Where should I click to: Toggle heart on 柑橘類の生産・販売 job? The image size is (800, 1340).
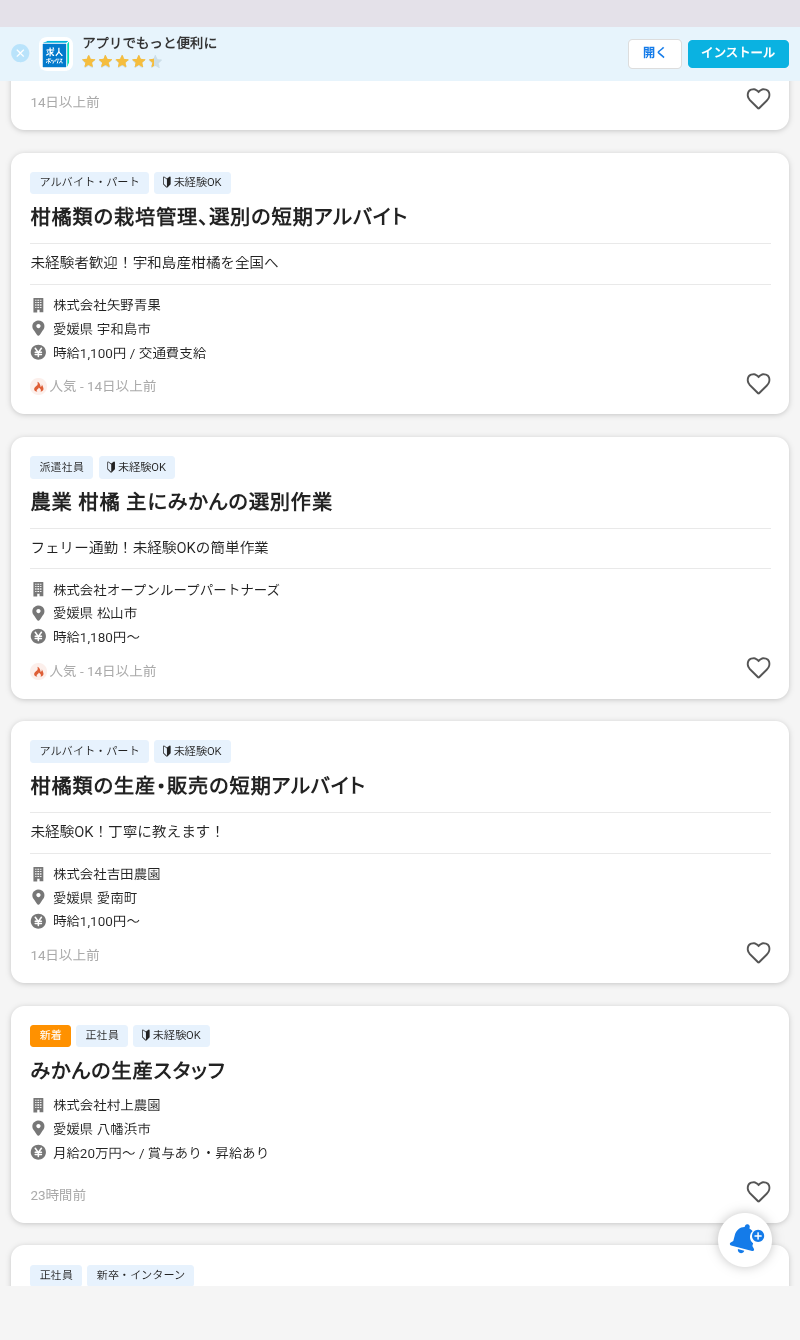[x=758, y=953]
